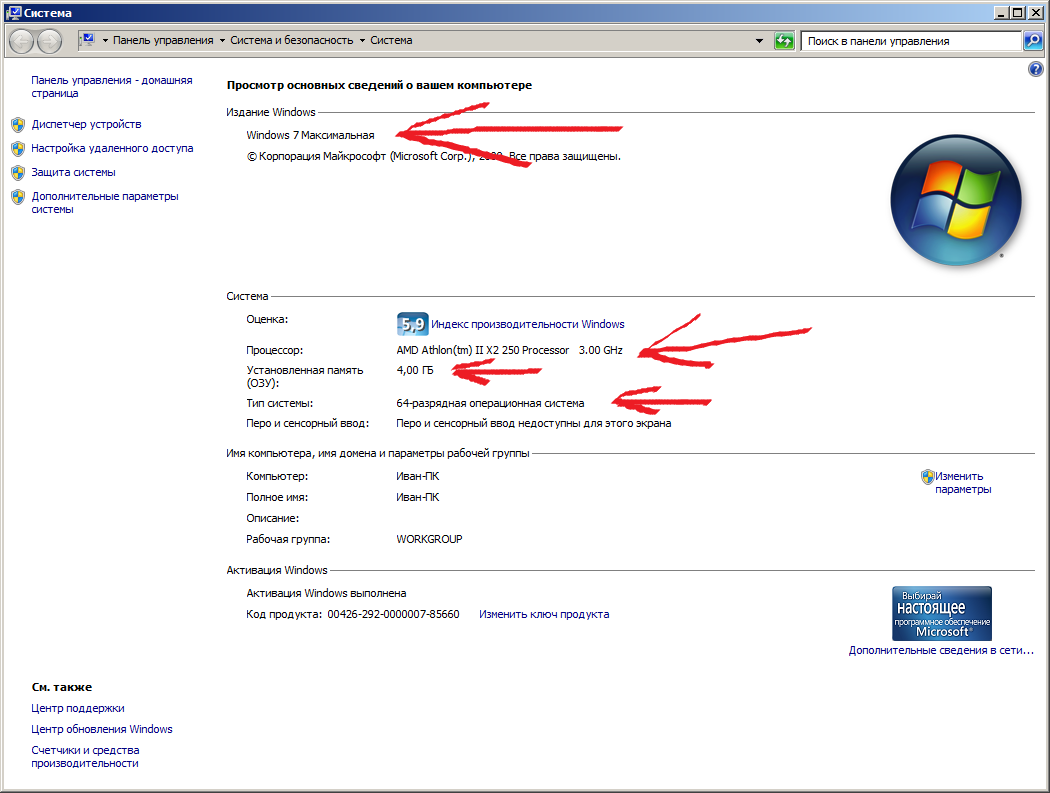1050x793 pixels.
Task: Select the Windows 7 Максимальная edition text
Action: 310,135
